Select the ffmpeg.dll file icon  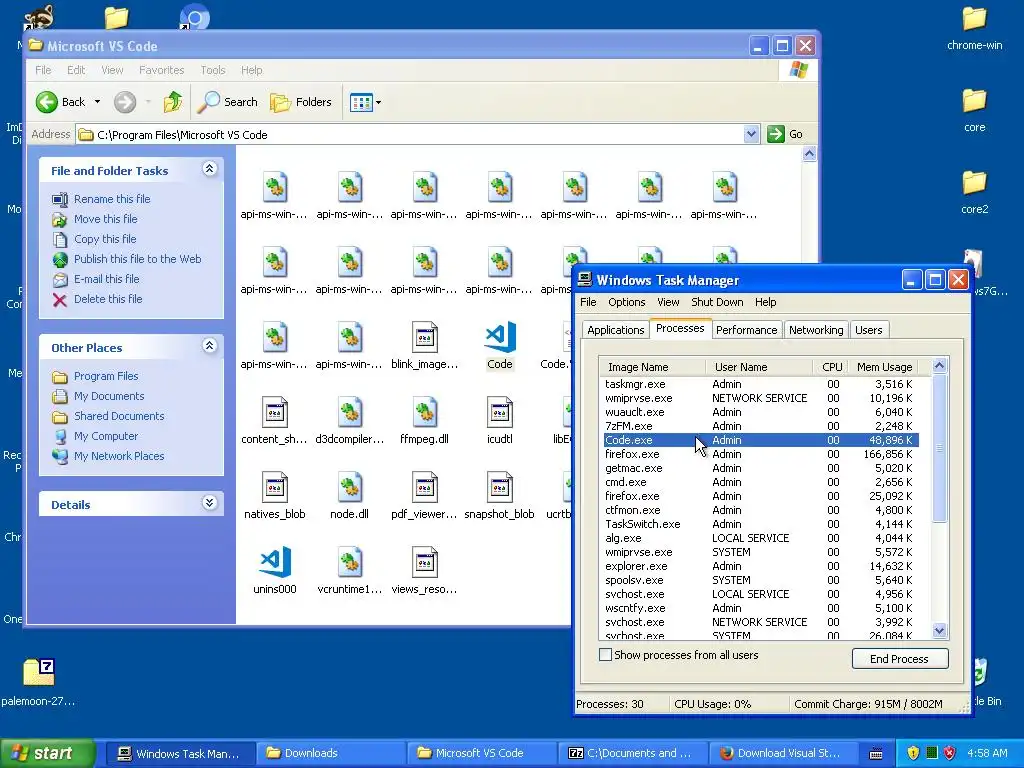[424, 412]
